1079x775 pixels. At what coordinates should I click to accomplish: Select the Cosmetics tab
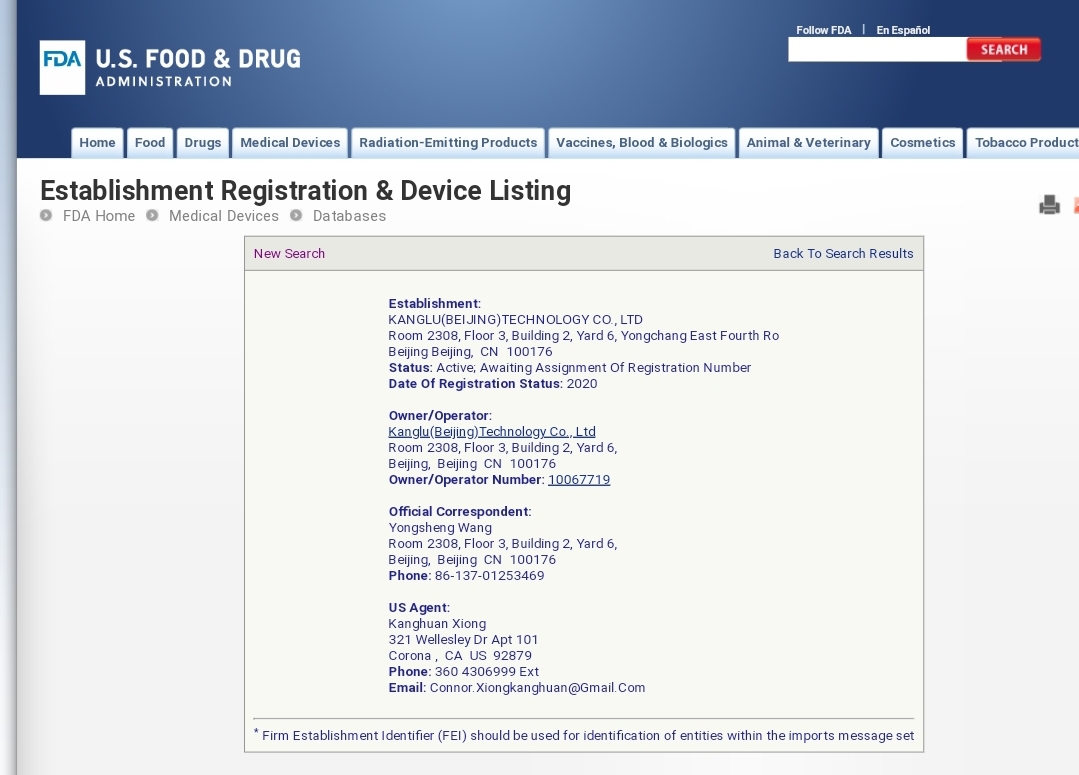922,143
